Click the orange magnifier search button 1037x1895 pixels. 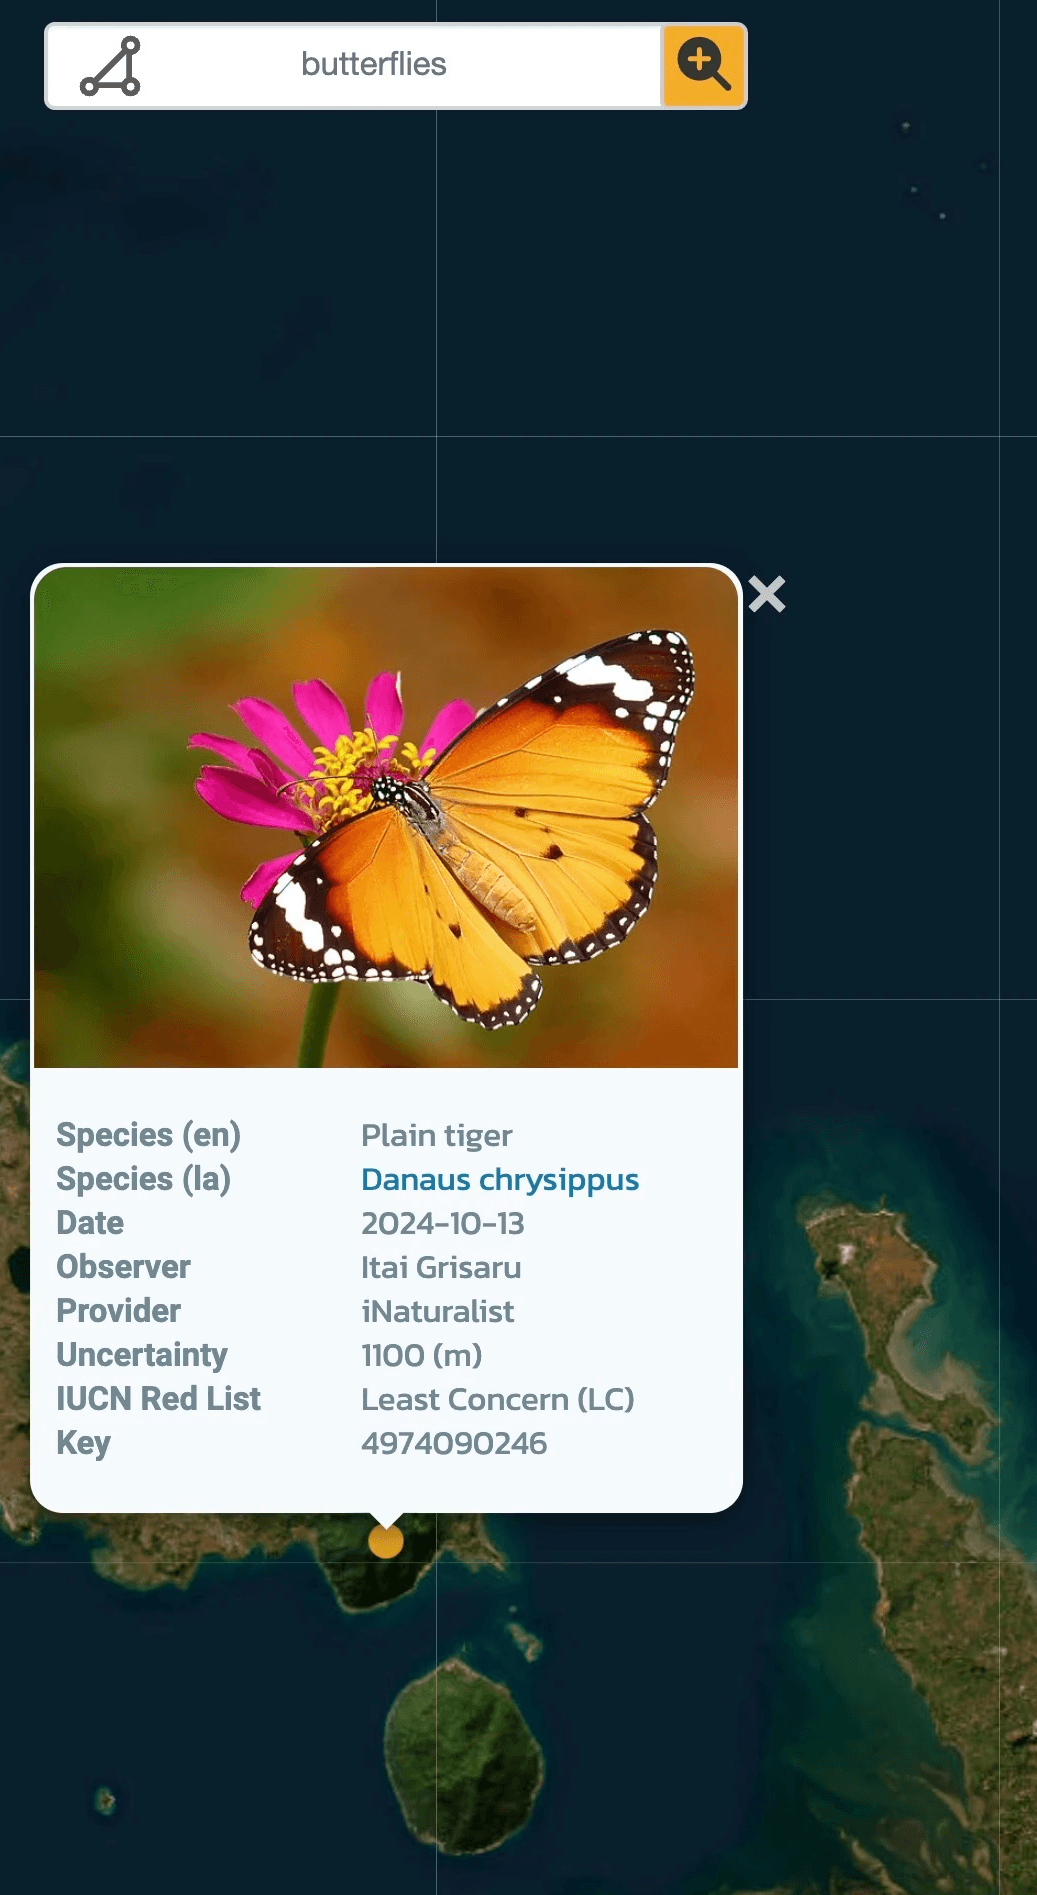click(x=703, y=66)
